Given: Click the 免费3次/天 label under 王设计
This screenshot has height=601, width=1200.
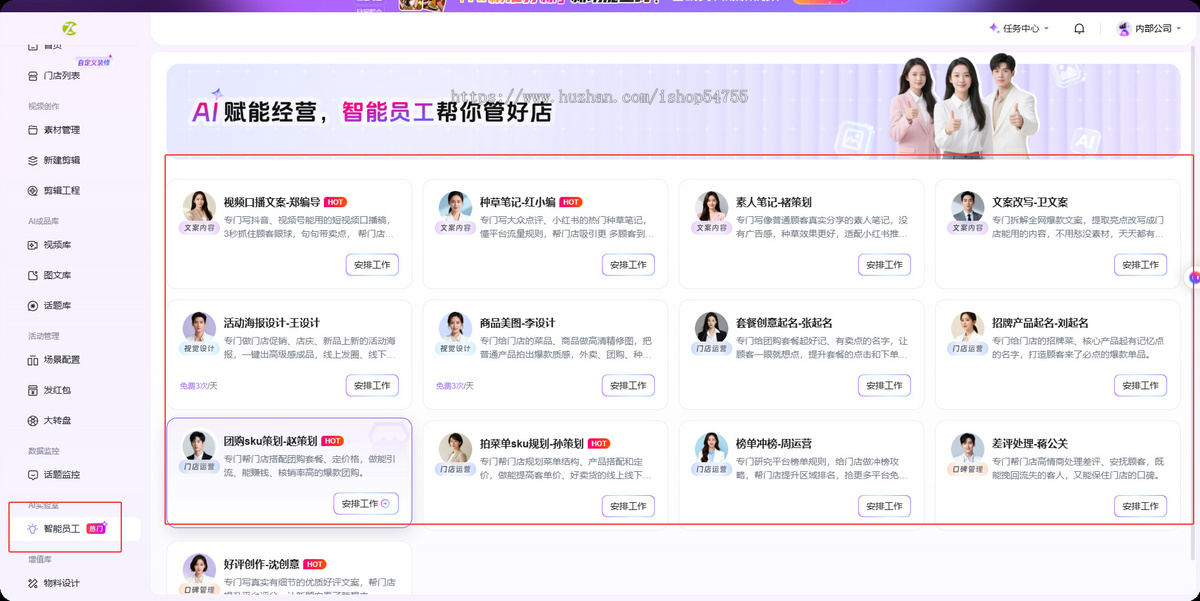Looking at the screenshot, I should (197, 386).
